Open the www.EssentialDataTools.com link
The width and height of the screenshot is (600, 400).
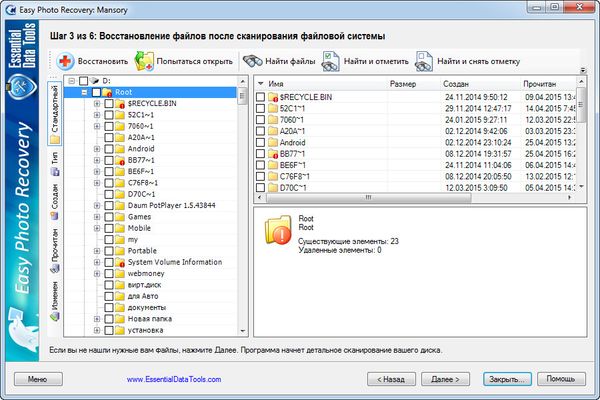(174, 379)
